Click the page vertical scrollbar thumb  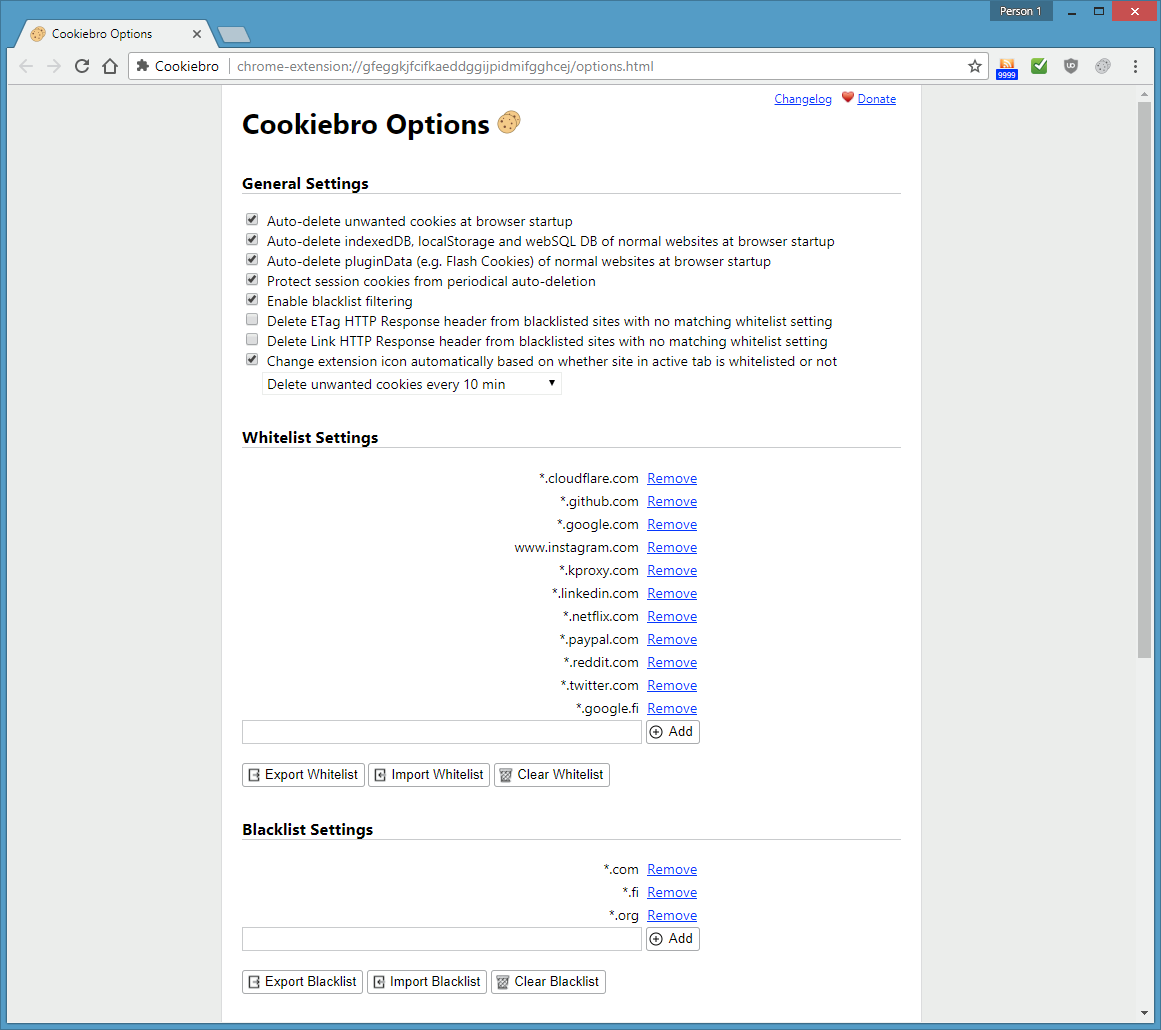pos(1144,379)
